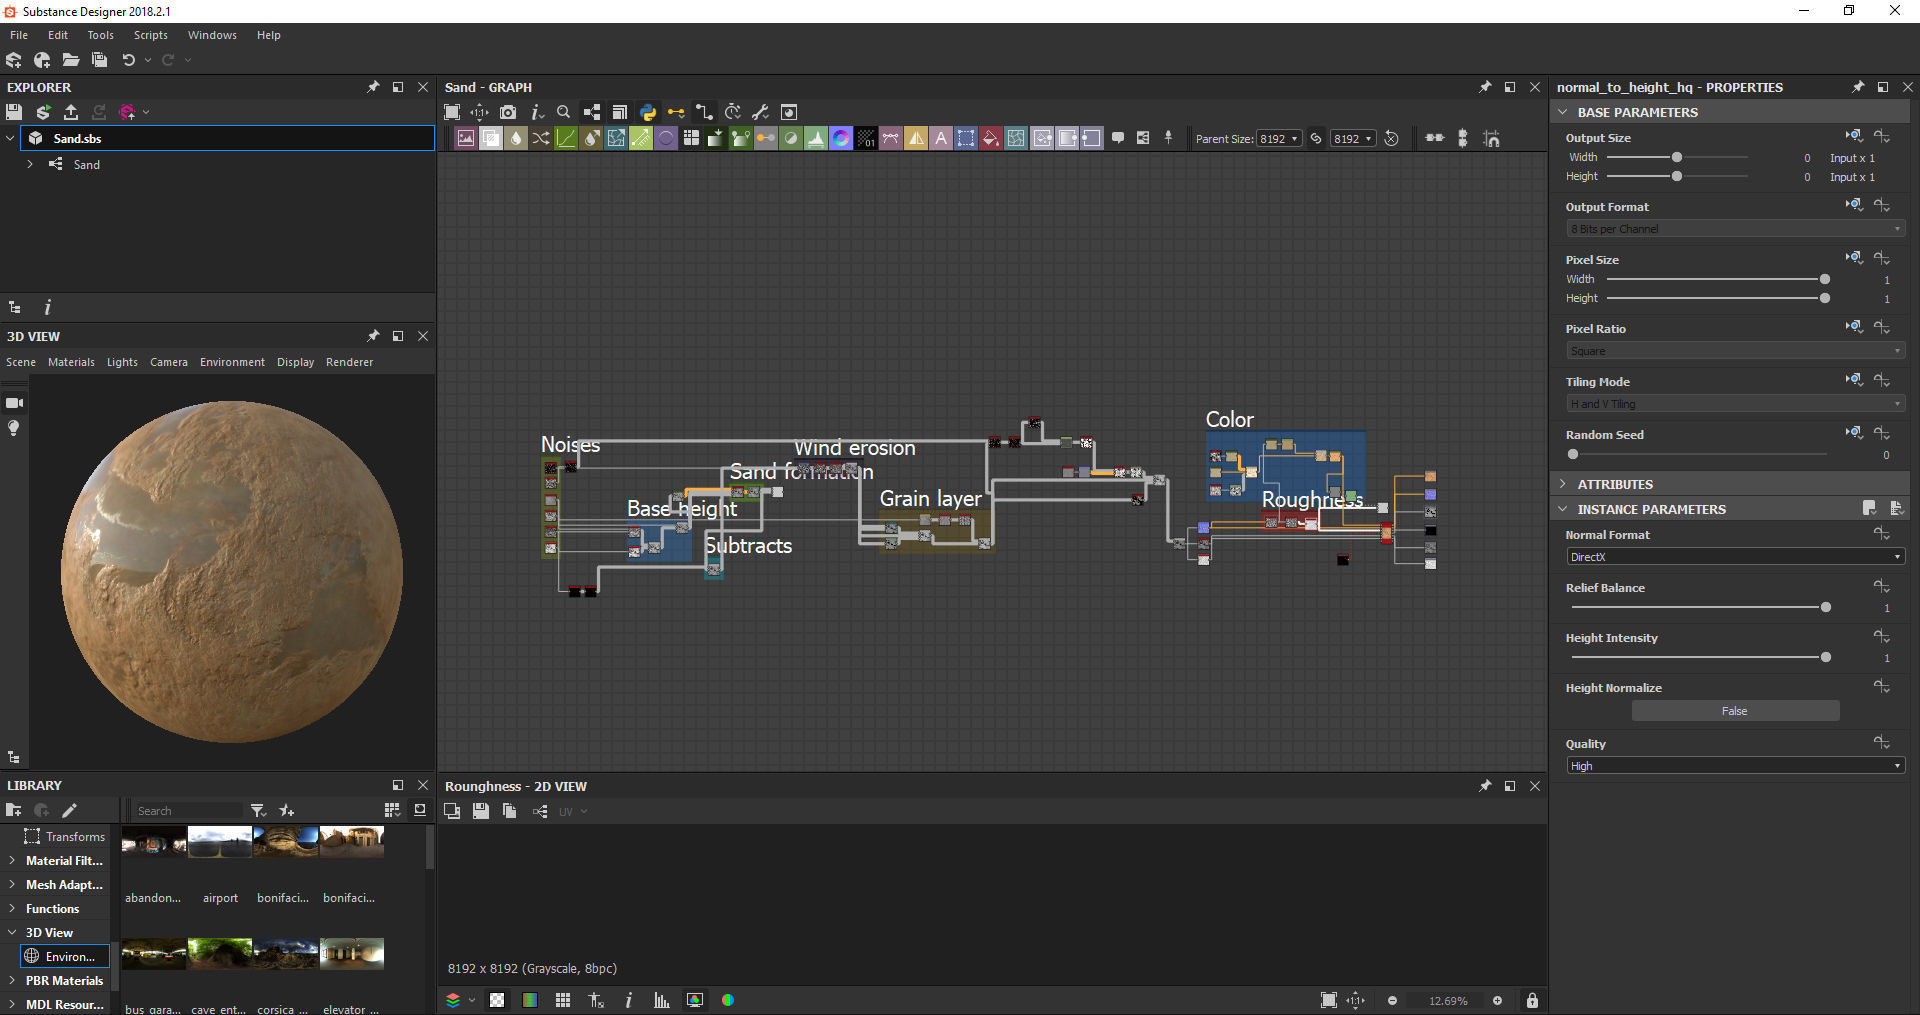
Task: Collapse the Instance Parameters section
Action: pyautogui.click(x=1563, y=509)
